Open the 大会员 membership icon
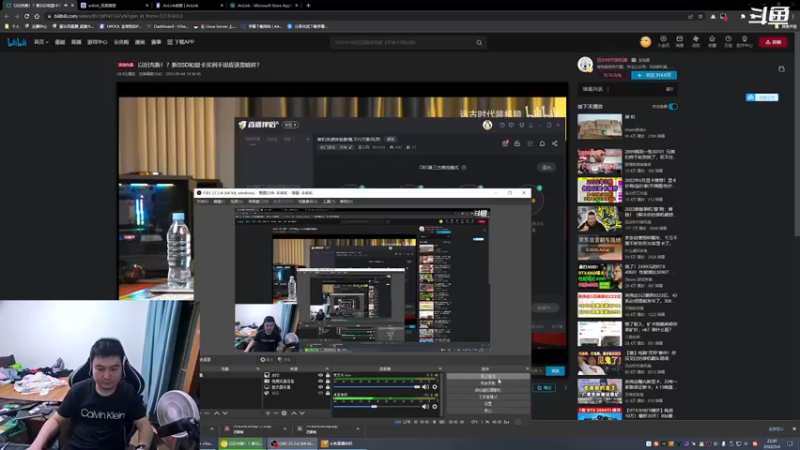Viewport: 800px width, 450px height. pyautogui.click(x=663, y=42)
